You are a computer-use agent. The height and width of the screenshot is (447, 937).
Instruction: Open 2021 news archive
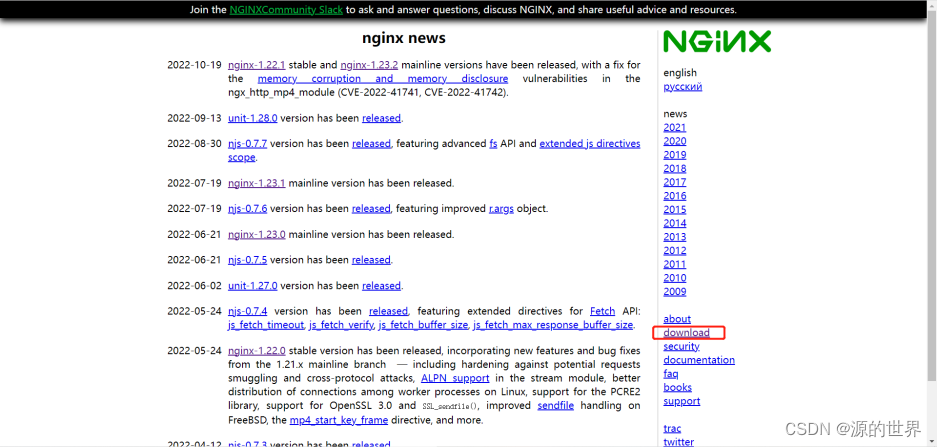click(x=675, y=127)
